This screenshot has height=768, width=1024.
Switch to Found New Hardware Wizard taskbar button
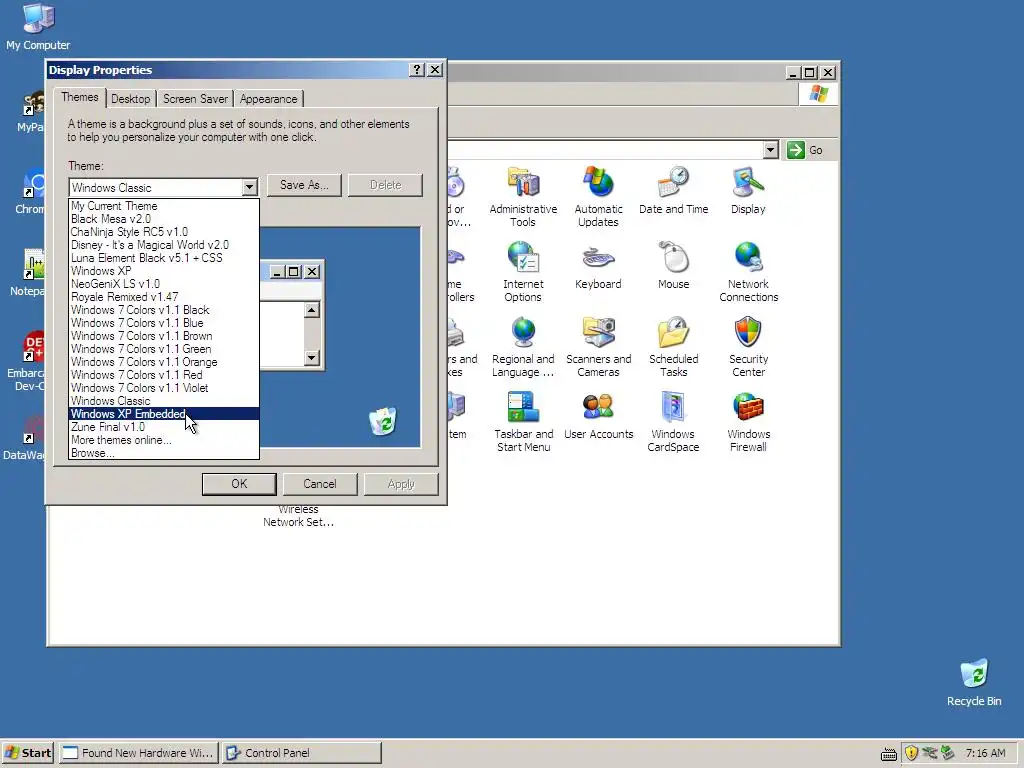coord(138,753)
